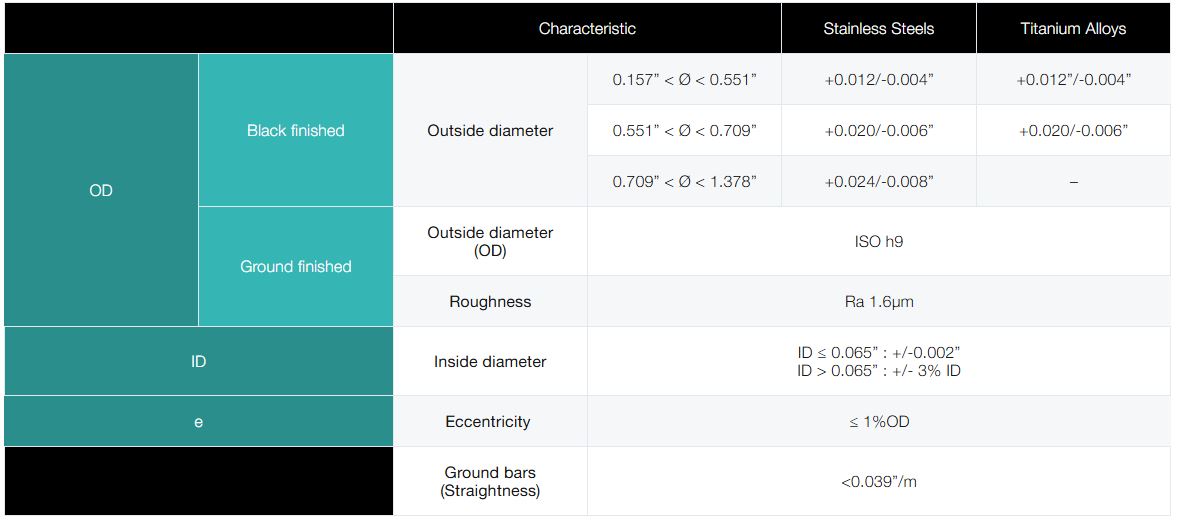1178x523 pixels.
Task: Click the 0.551" < Ø < 0.709" range cell
Action: tap(684, 130)
